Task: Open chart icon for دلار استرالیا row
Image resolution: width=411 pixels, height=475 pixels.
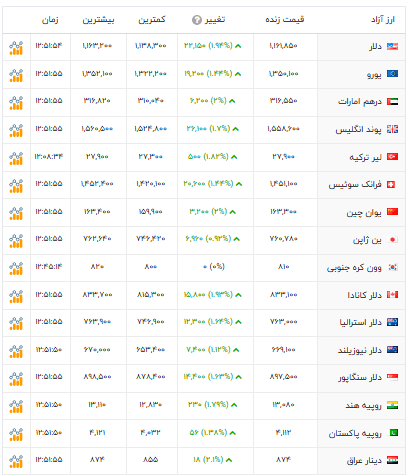Action: 16,324
